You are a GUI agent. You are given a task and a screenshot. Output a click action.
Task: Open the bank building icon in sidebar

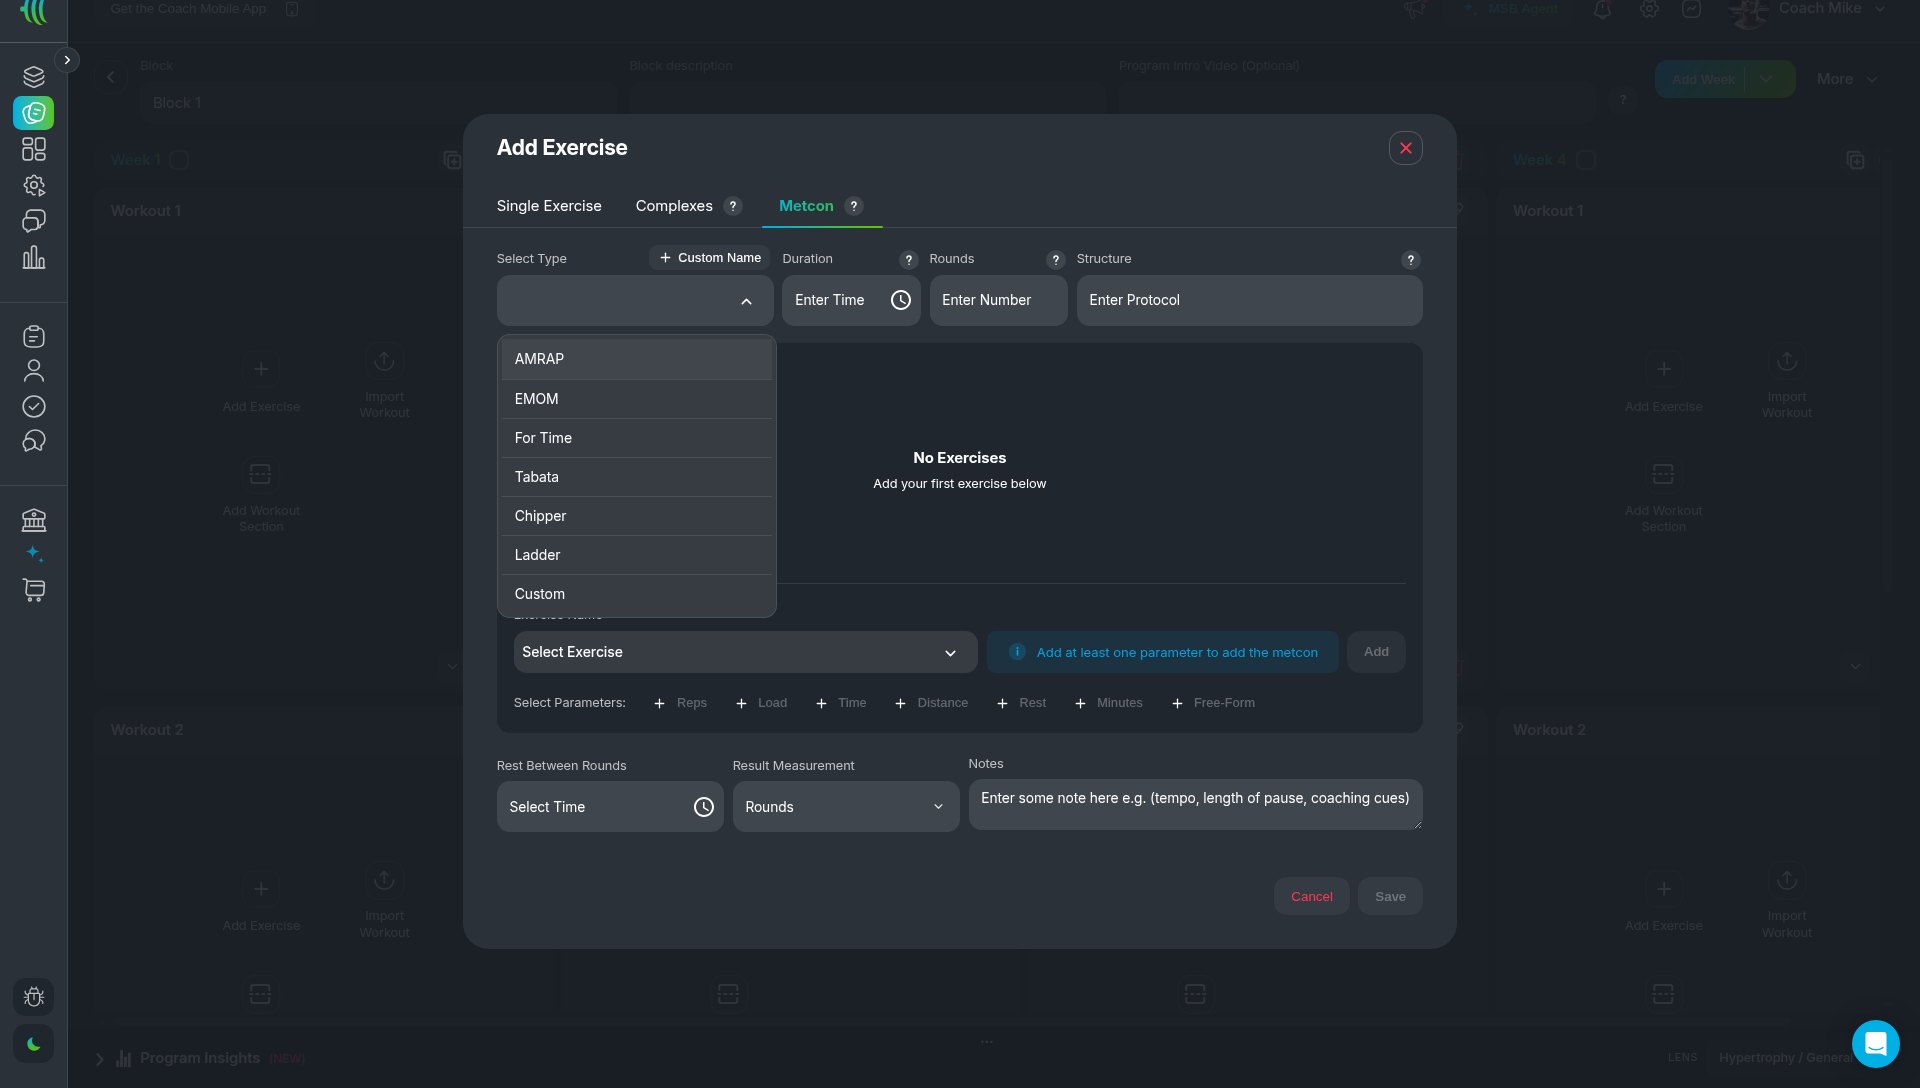(34, 520)
